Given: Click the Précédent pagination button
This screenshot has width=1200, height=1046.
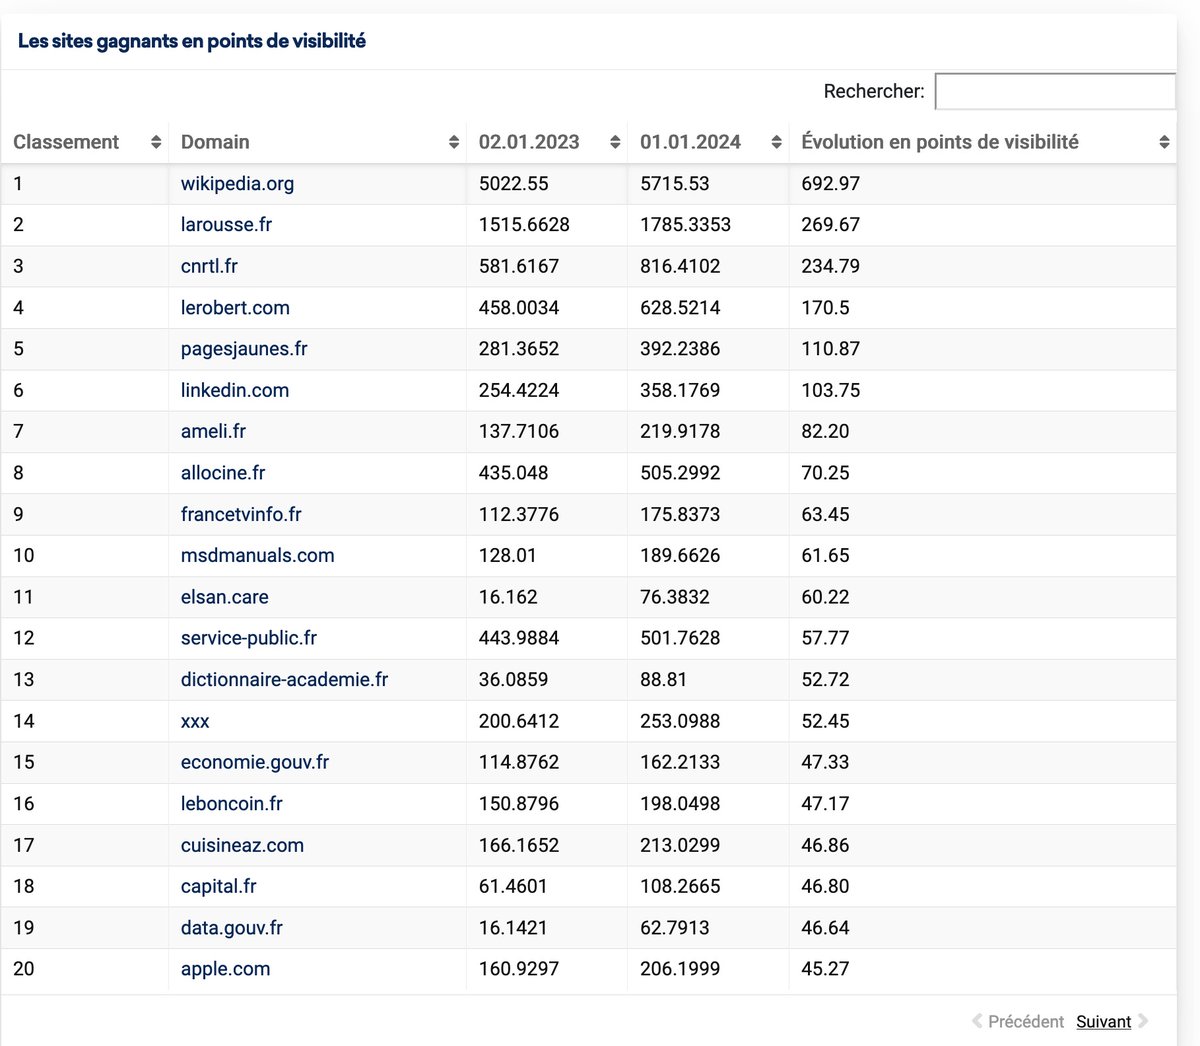Looking at the screenshot, I should 1026,1021.
